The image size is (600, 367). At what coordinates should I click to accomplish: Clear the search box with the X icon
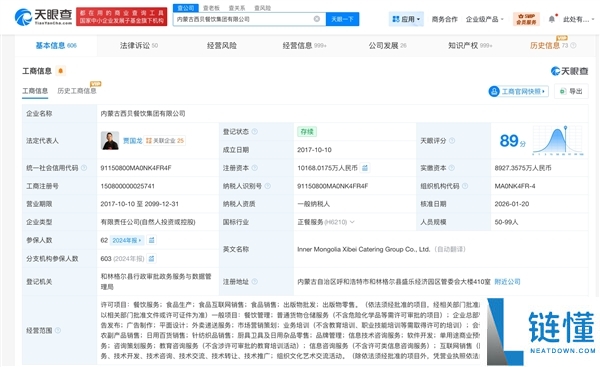317,19
